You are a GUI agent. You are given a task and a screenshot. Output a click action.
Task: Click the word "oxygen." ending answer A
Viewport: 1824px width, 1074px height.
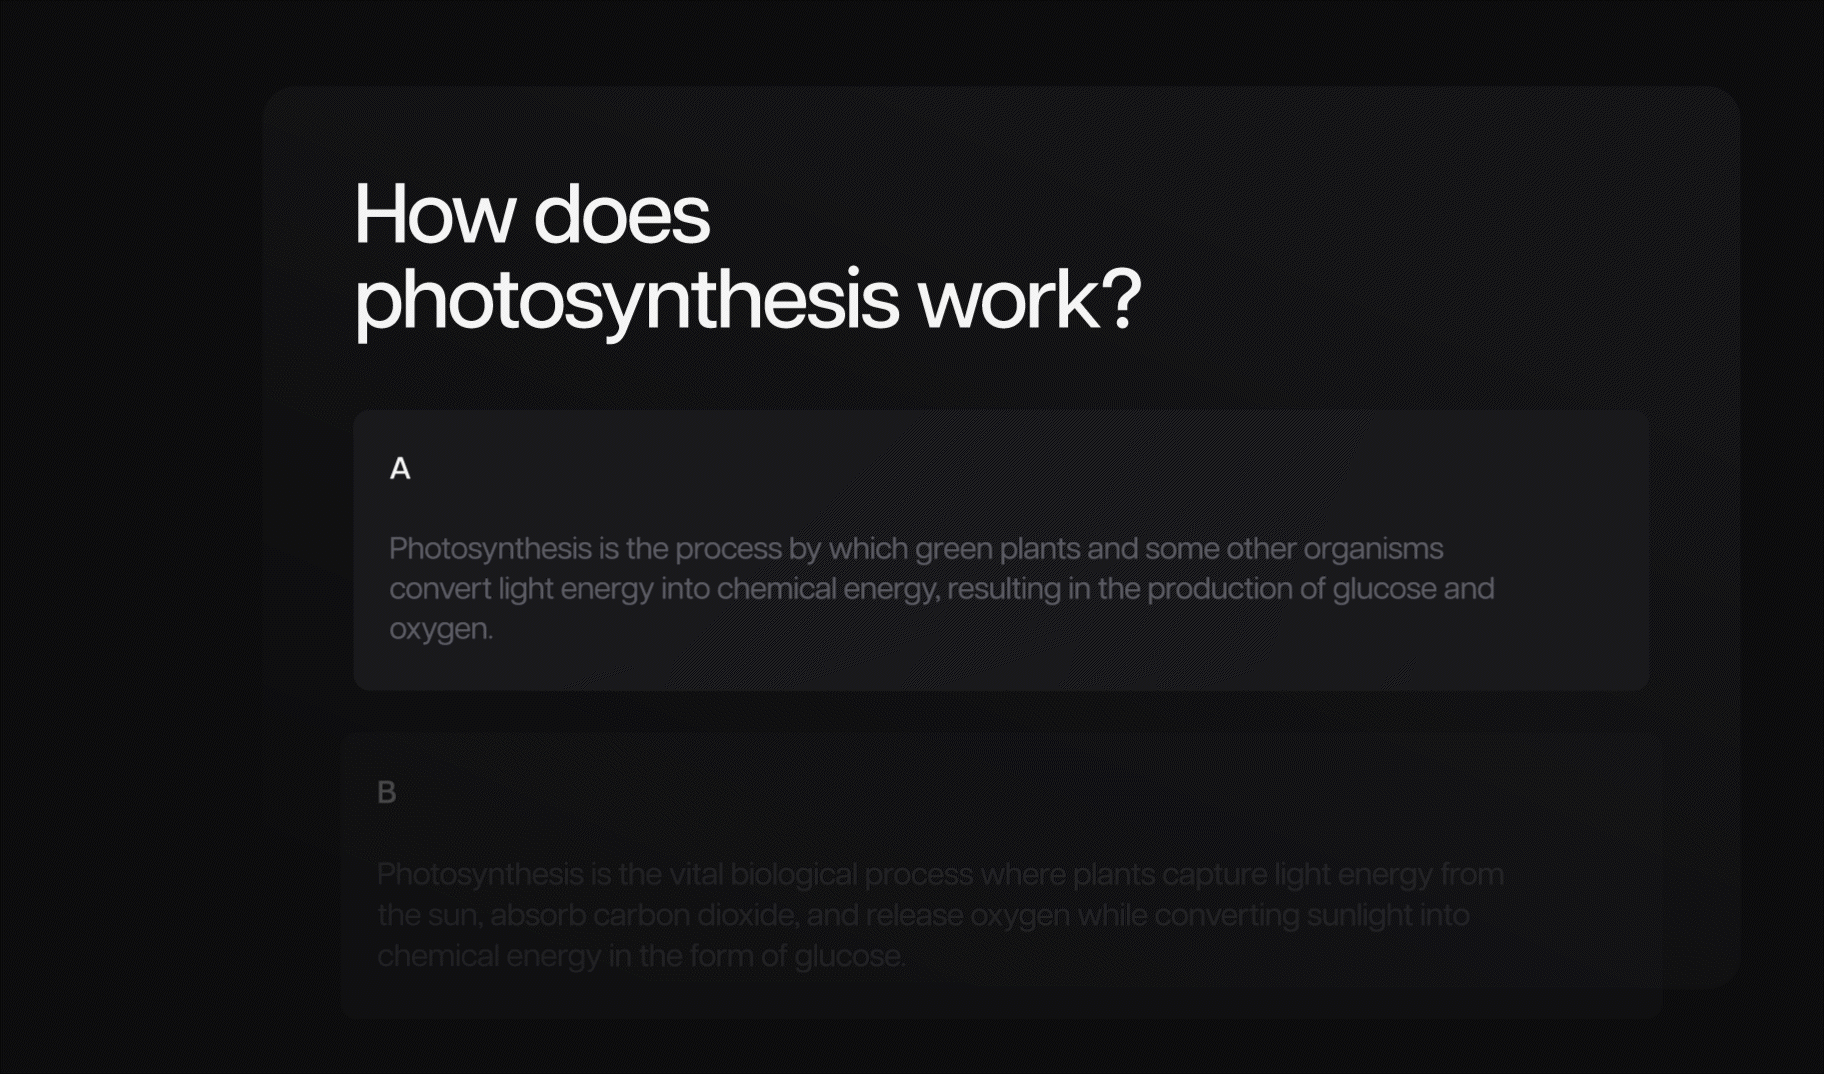(441, 630)
